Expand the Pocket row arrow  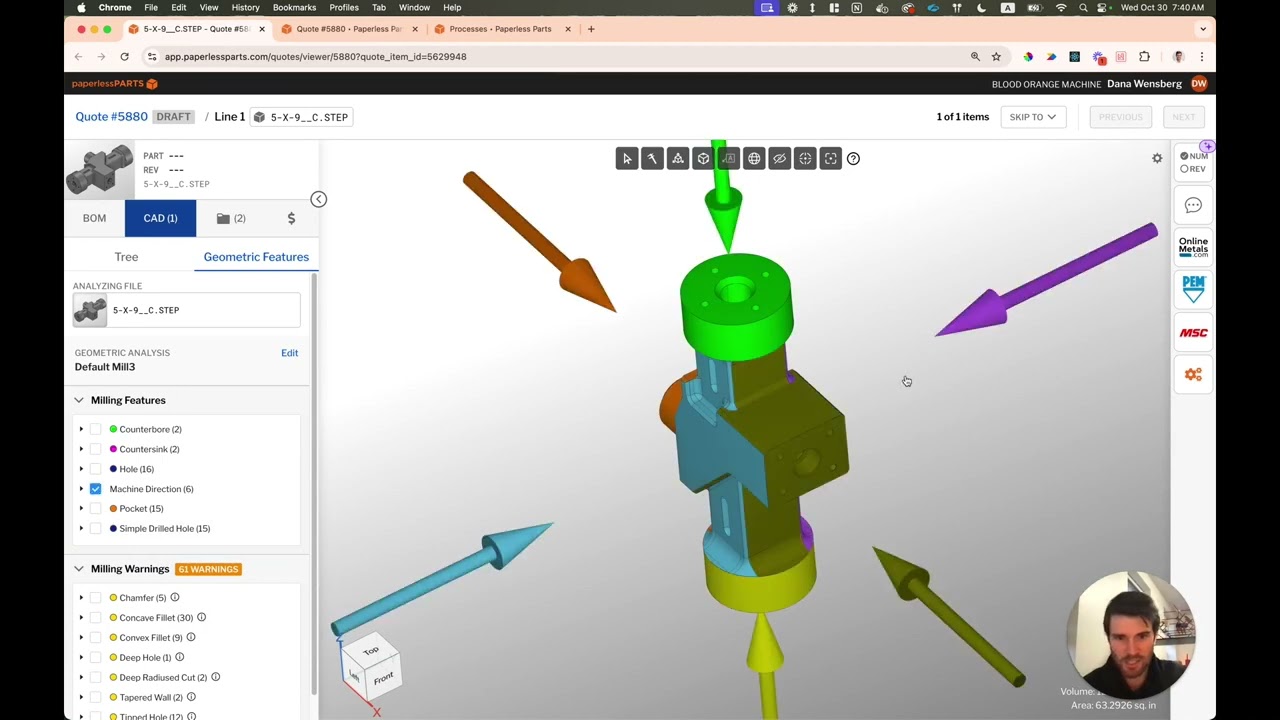(81, 509)
